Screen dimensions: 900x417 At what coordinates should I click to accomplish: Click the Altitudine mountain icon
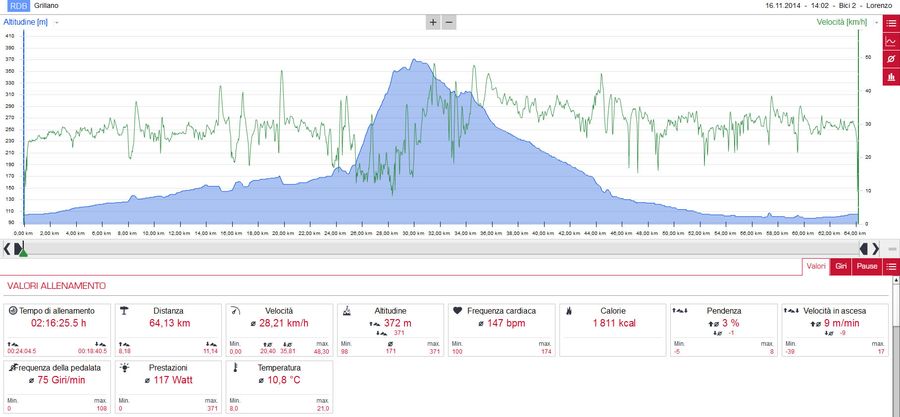click(346, 310)
